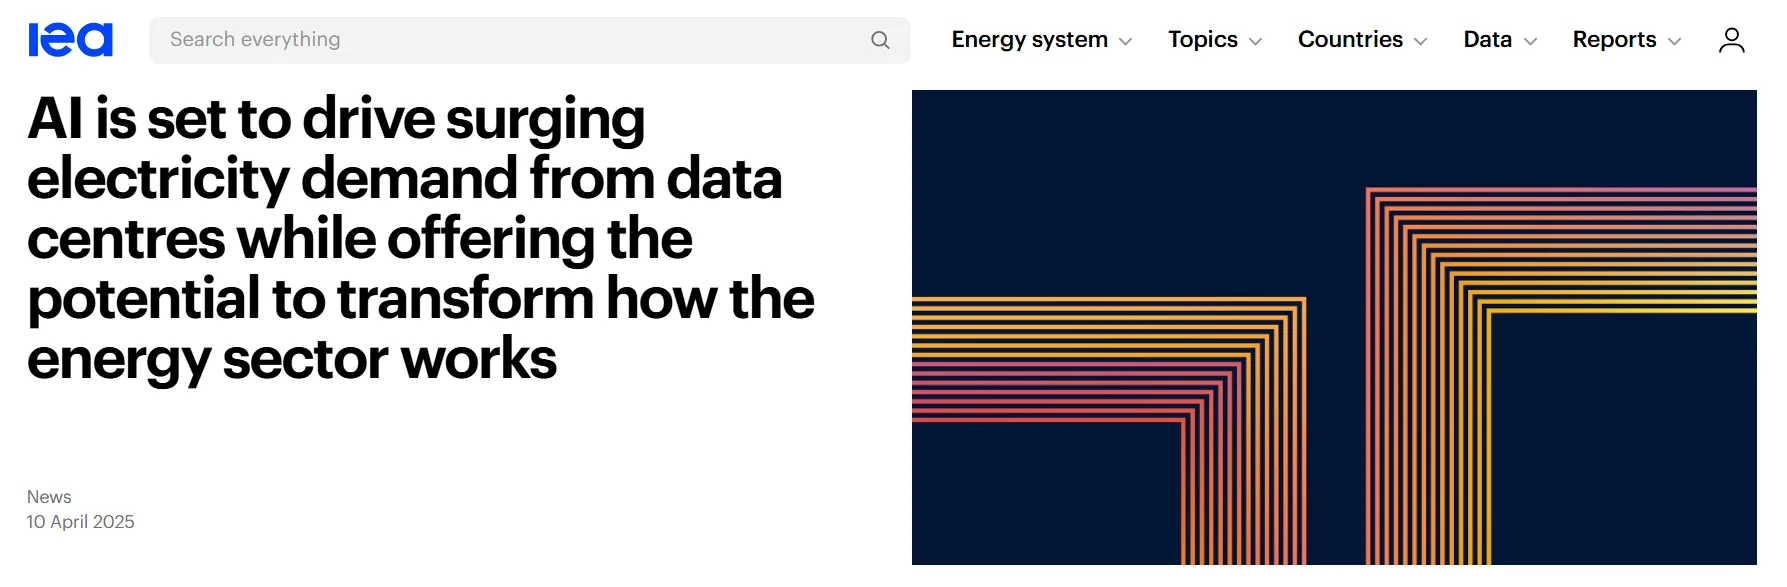
Task: Click the article headline about AI electricity demand
Action: pyautogui.click(x=420, y=238)
